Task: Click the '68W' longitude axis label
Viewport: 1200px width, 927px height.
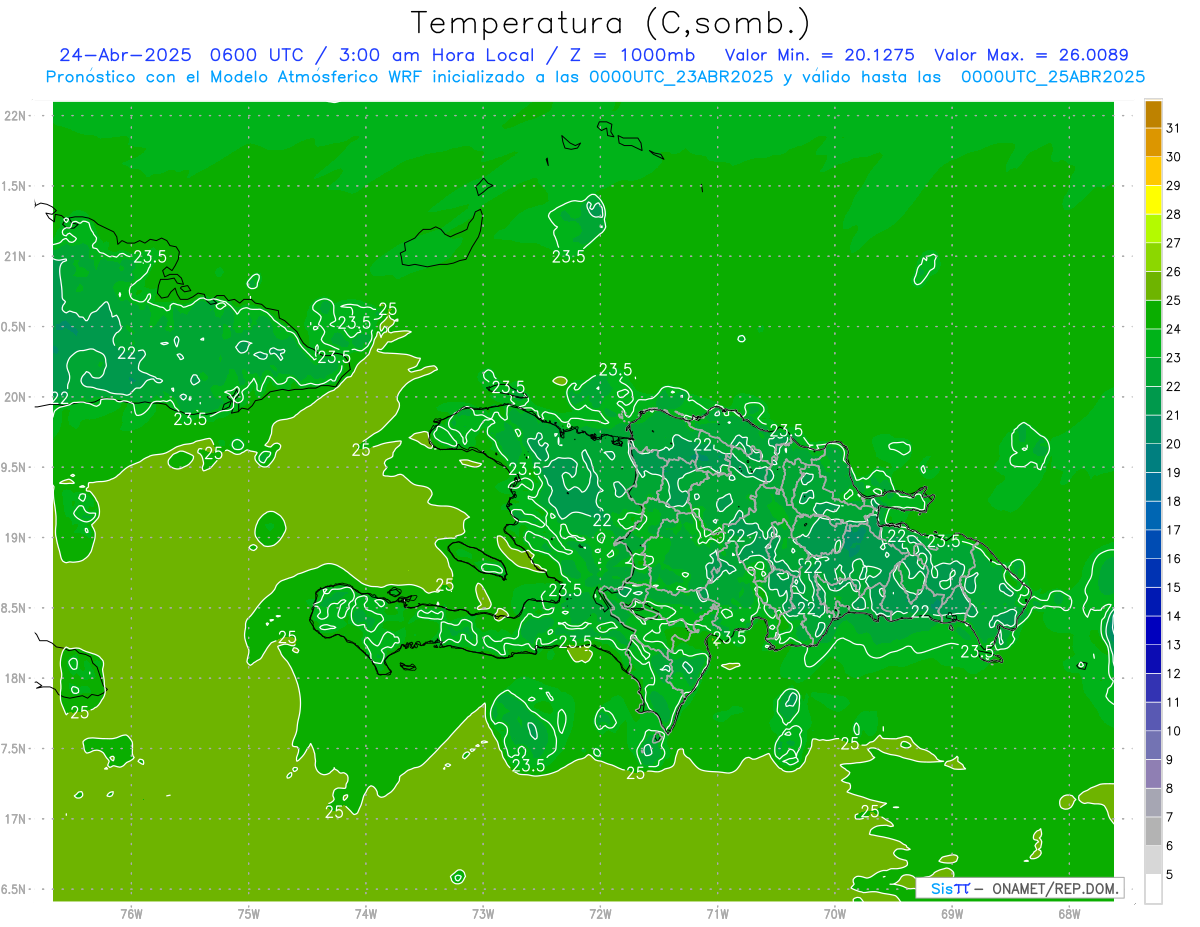Action: pos(1069,915)
